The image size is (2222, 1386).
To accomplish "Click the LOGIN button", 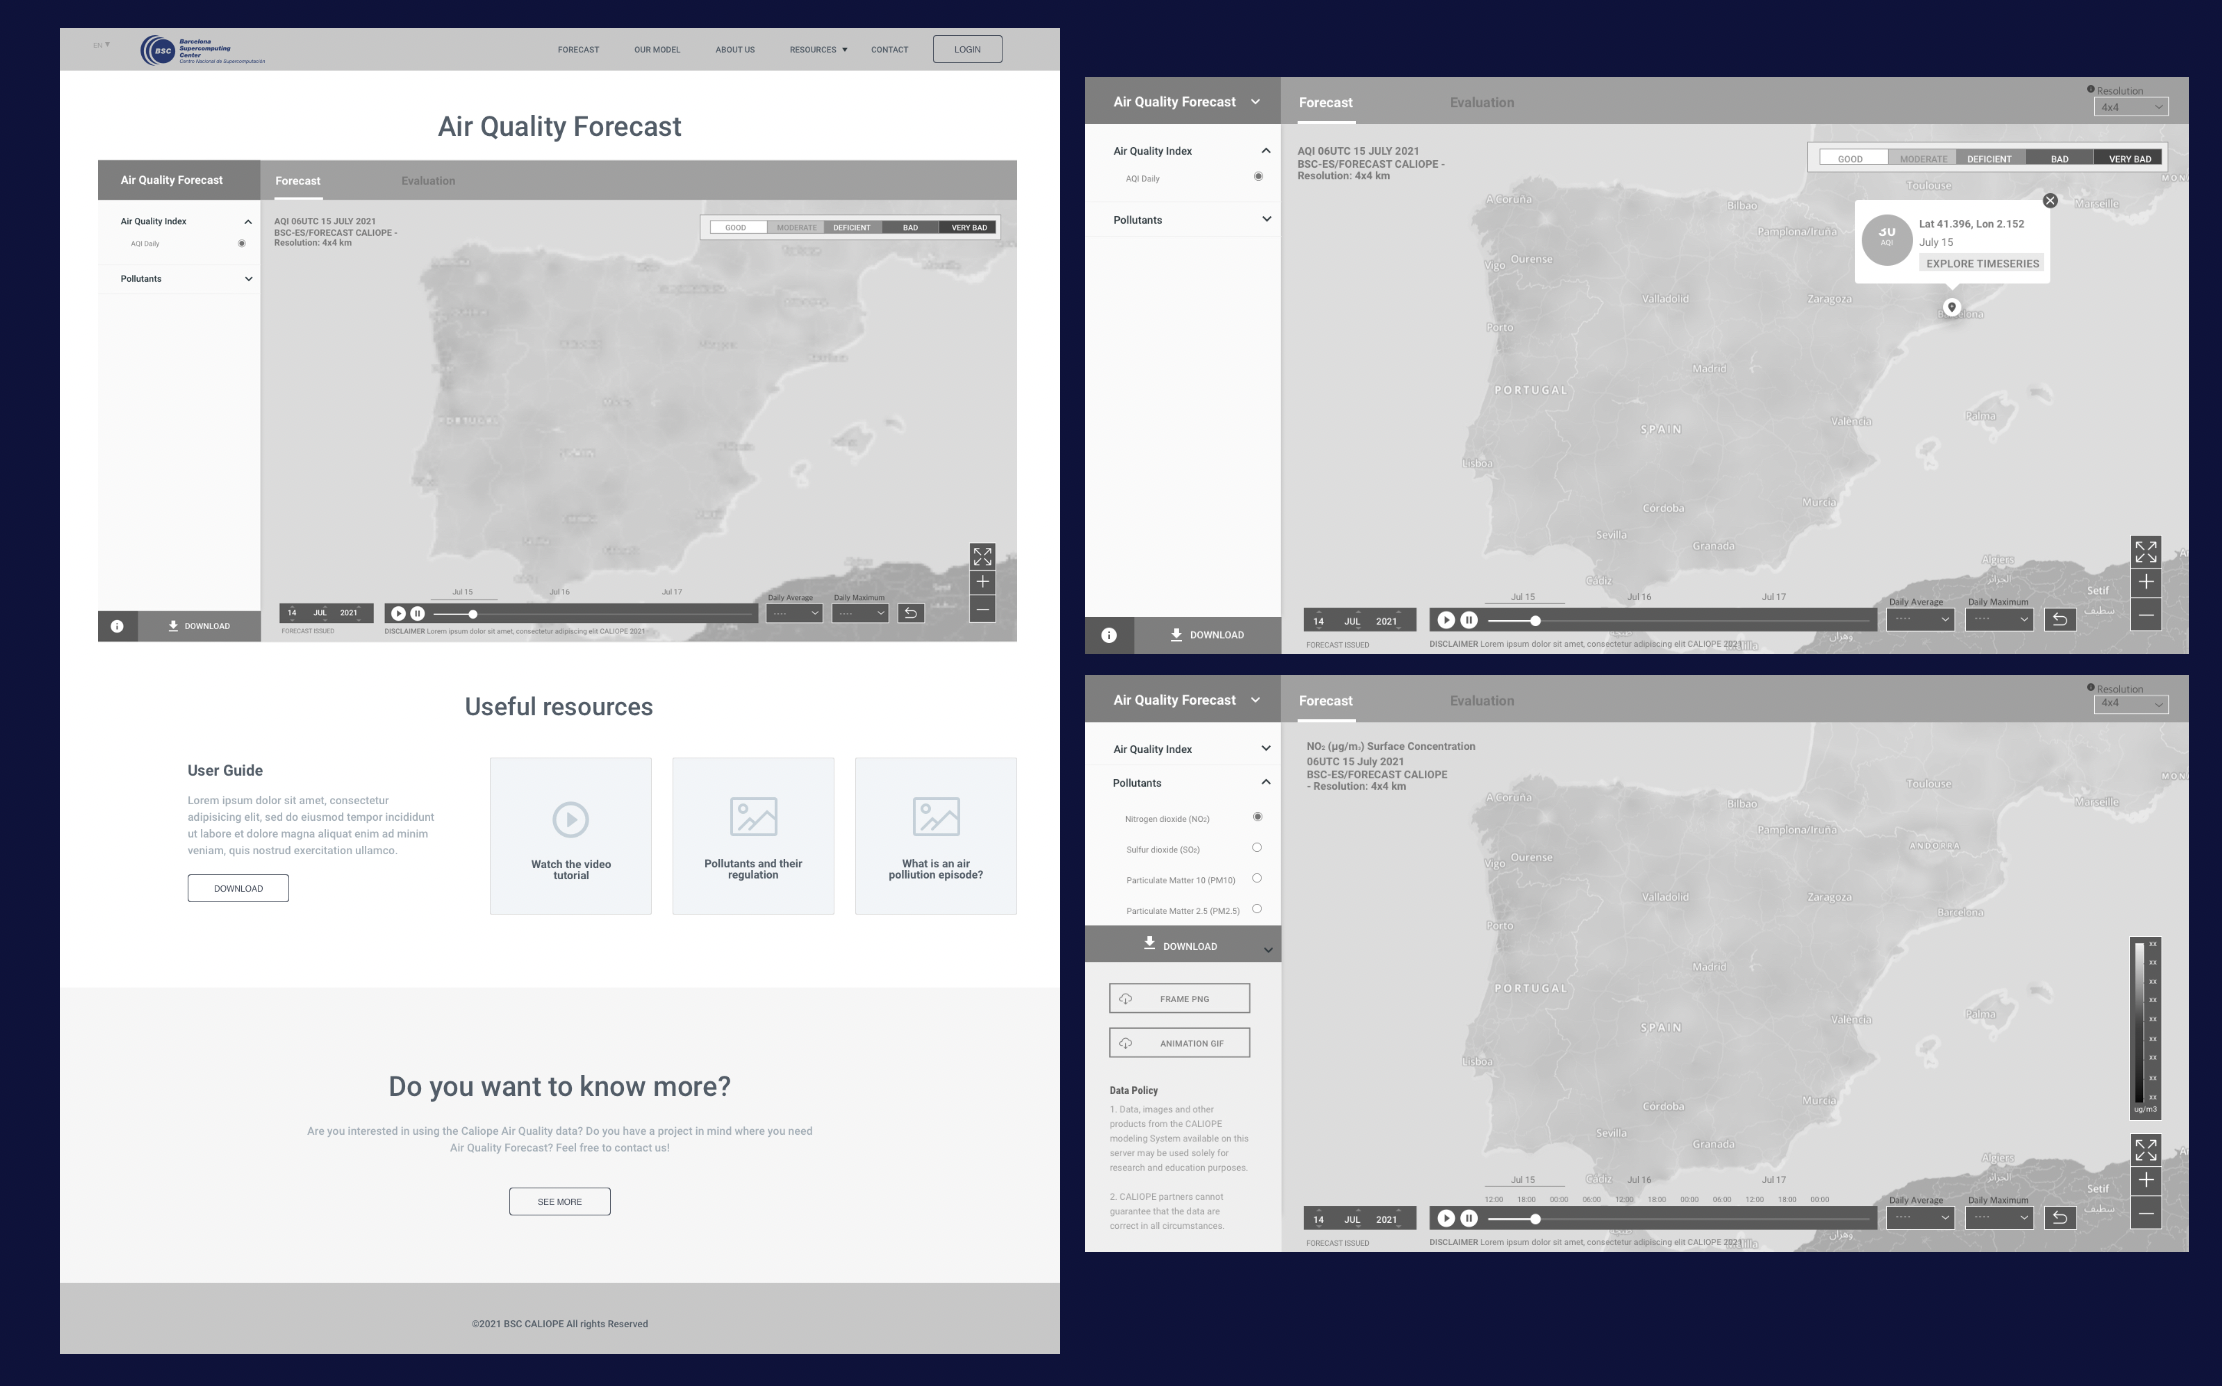I will [968, 49].
